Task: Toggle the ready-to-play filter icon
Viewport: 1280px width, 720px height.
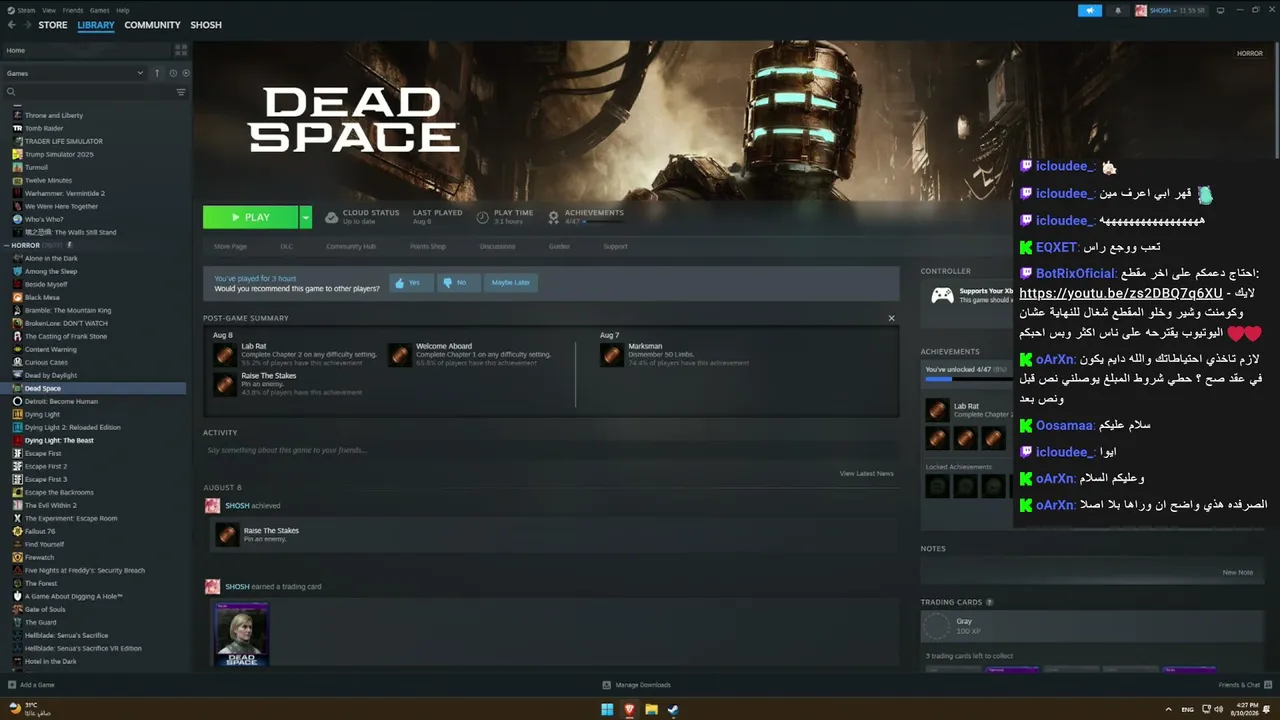Action: tap(186, 73)
